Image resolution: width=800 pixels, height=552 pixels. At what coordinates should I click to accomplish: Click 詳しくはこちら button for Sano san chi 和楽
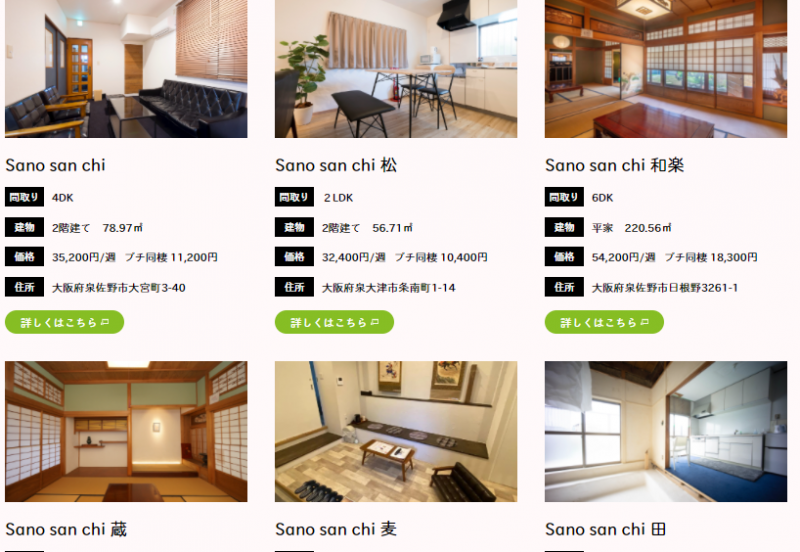pos(604,322)
